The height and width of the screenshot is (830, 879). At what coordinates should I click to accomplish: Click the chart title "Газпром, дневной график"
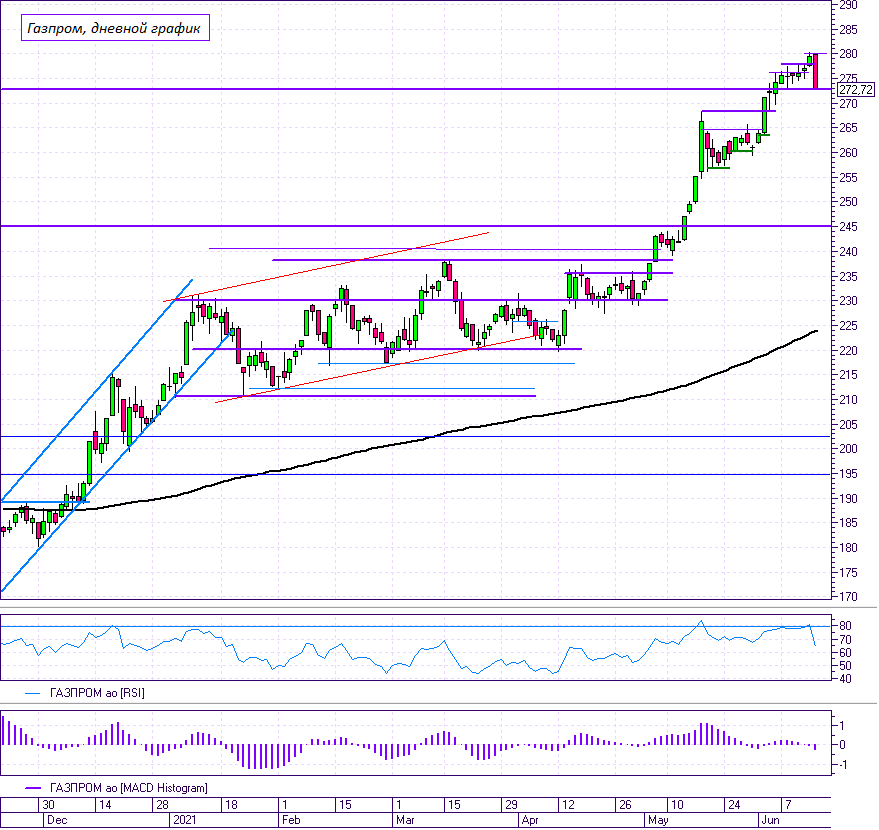coord(115,28)
